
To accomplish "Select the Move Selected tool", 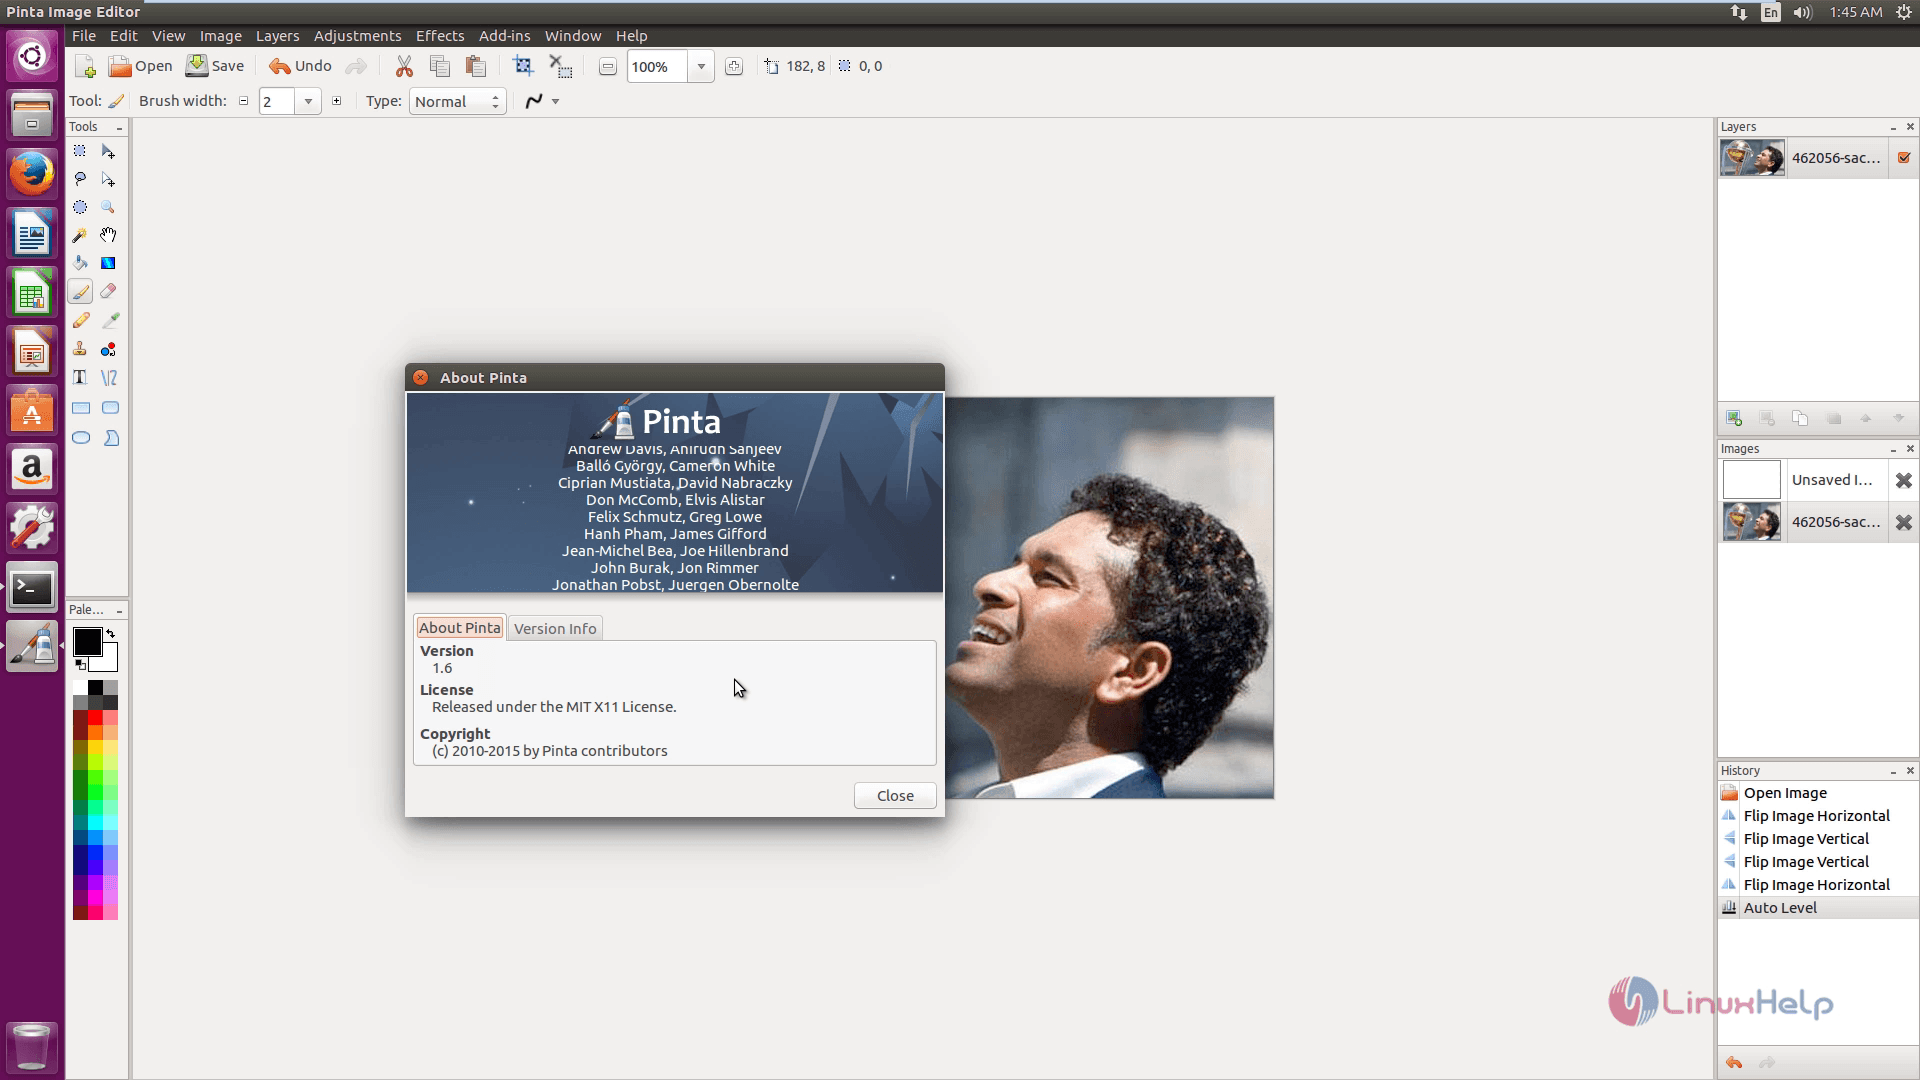I will [x=108, y=151].
